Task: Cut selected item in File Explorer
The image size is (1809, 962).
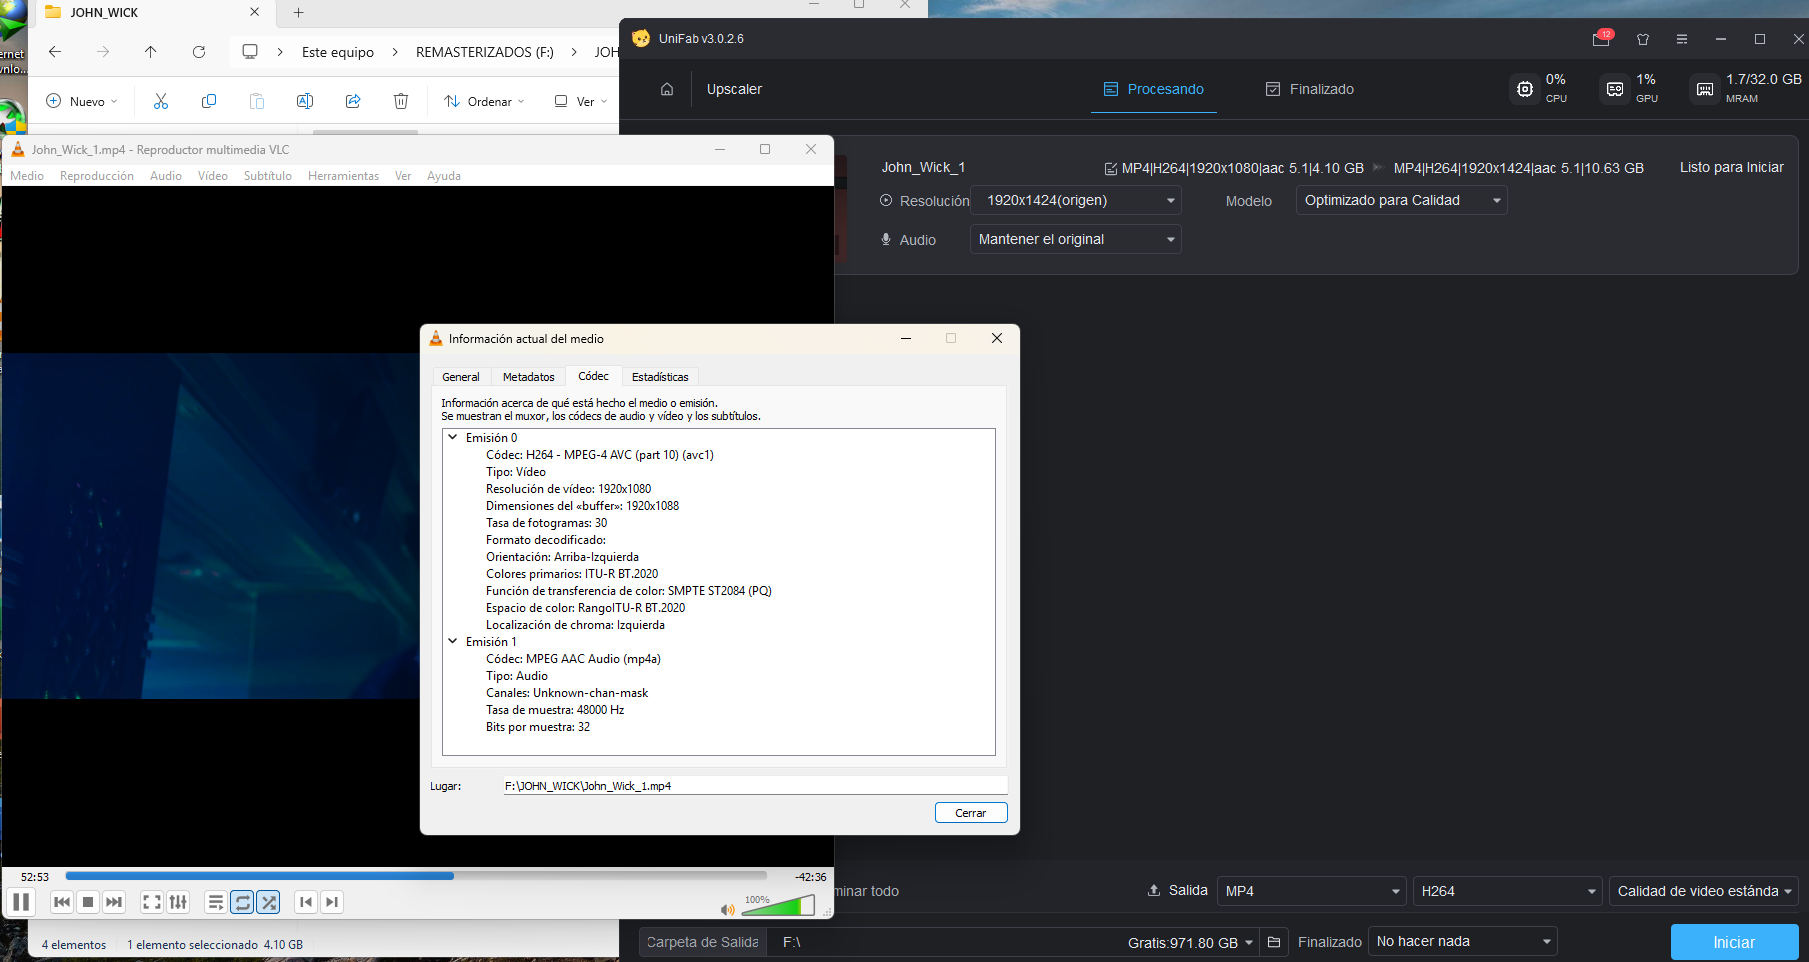Action: point(161,101)
